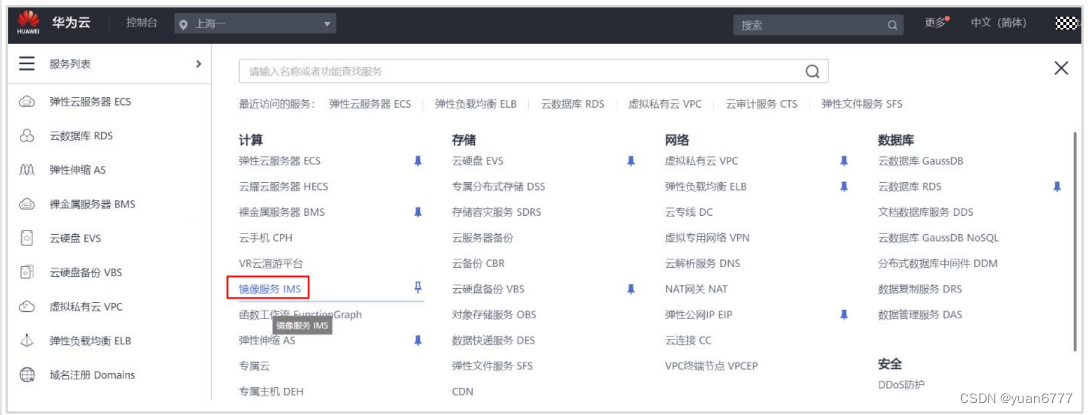Open 云手机 CPH service
The height and width of the screenshot is (415, 1088).
tap(266, 237)
